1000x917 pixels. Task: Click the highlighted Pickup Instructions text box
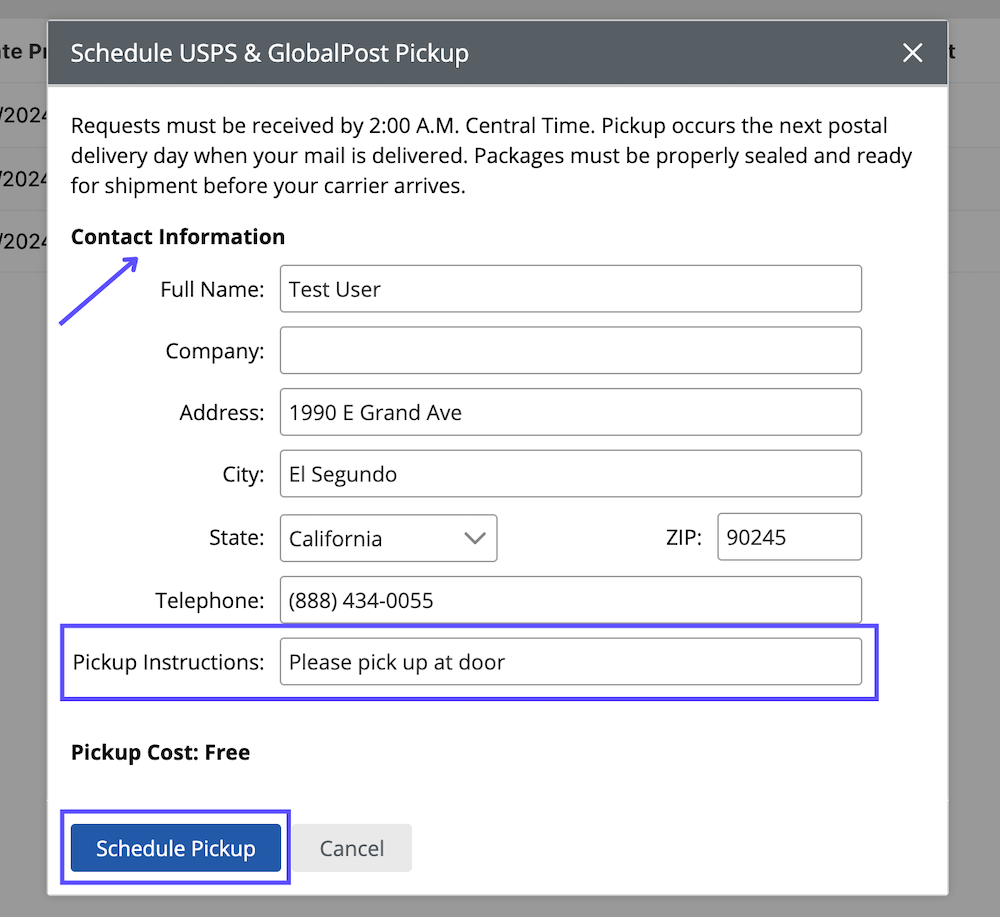(570, 661)
